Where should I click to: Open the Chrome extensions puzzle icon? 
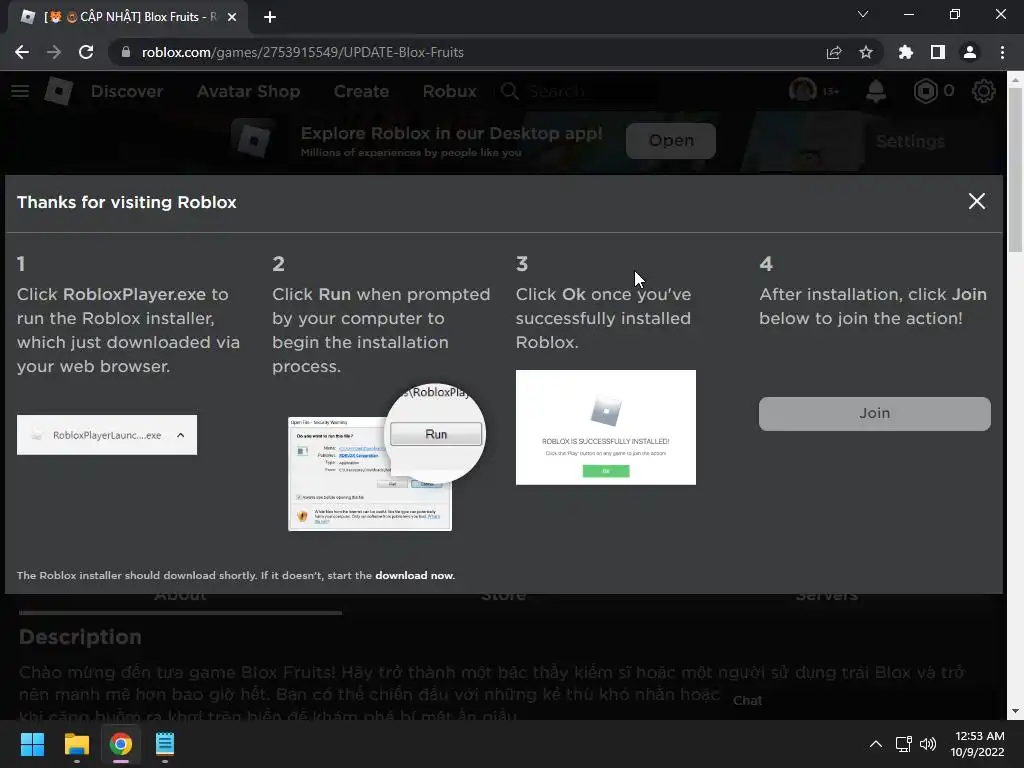905,52
